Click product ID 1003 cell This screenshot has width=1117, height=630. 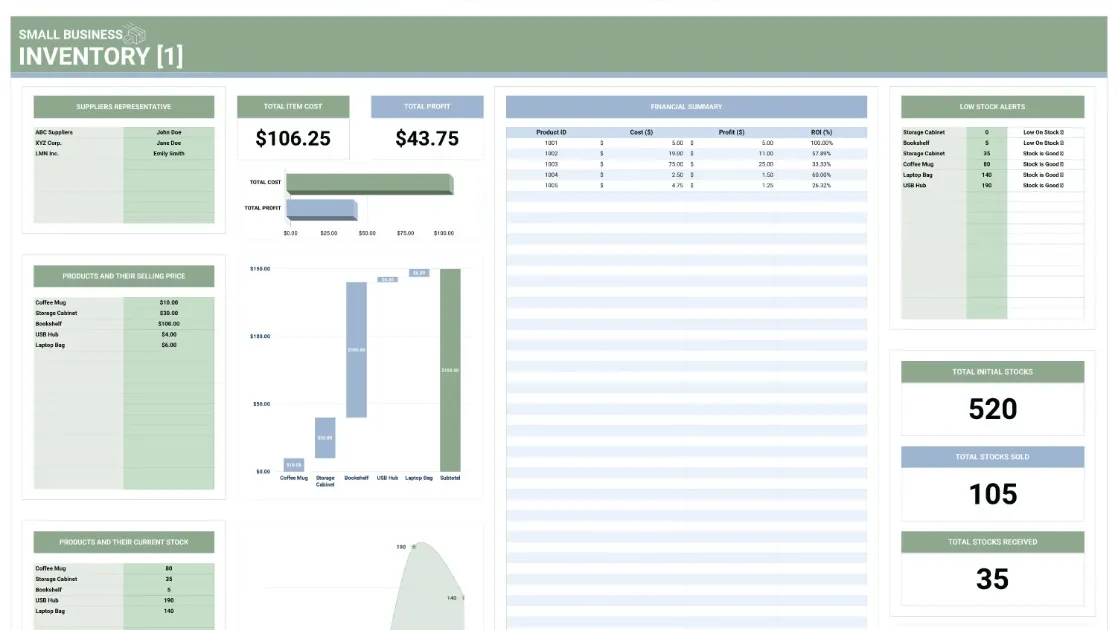[551, 165]
